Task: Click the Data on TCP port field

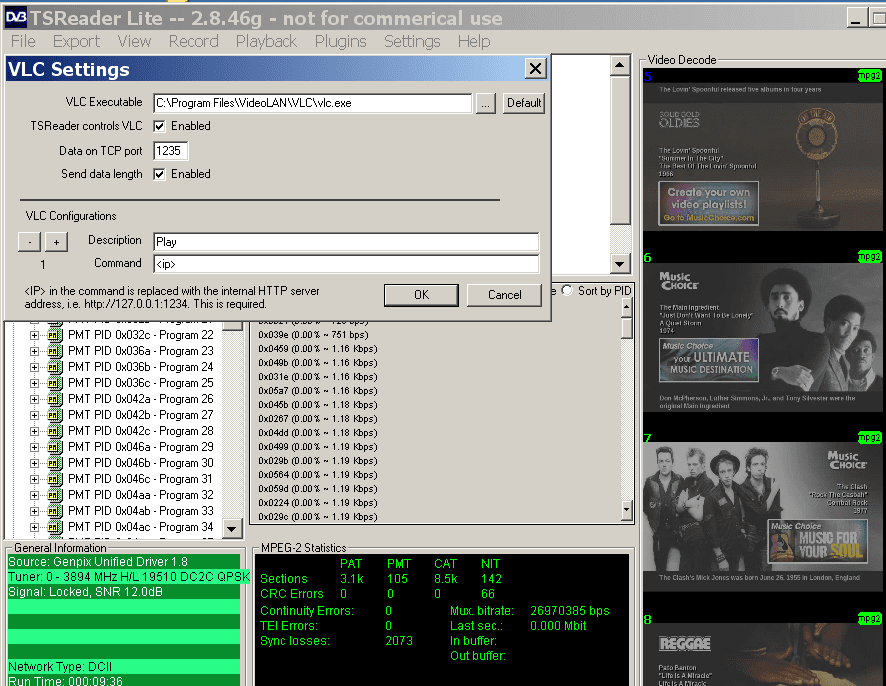Action: pos(170,151)
